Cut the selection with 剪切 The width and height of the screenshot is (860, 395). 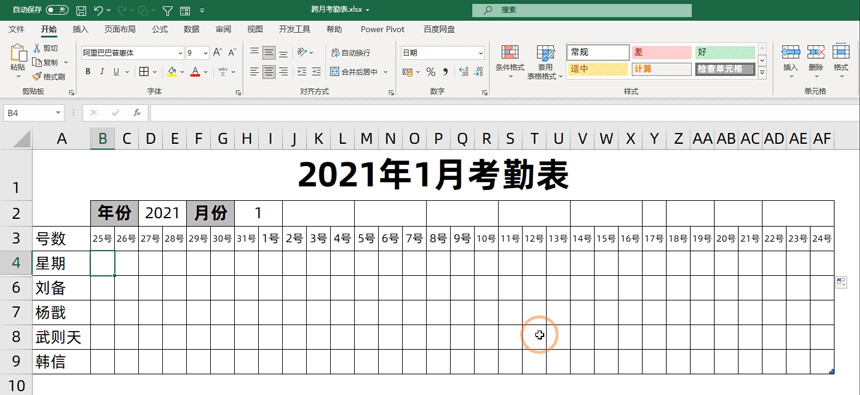point(46,48)
